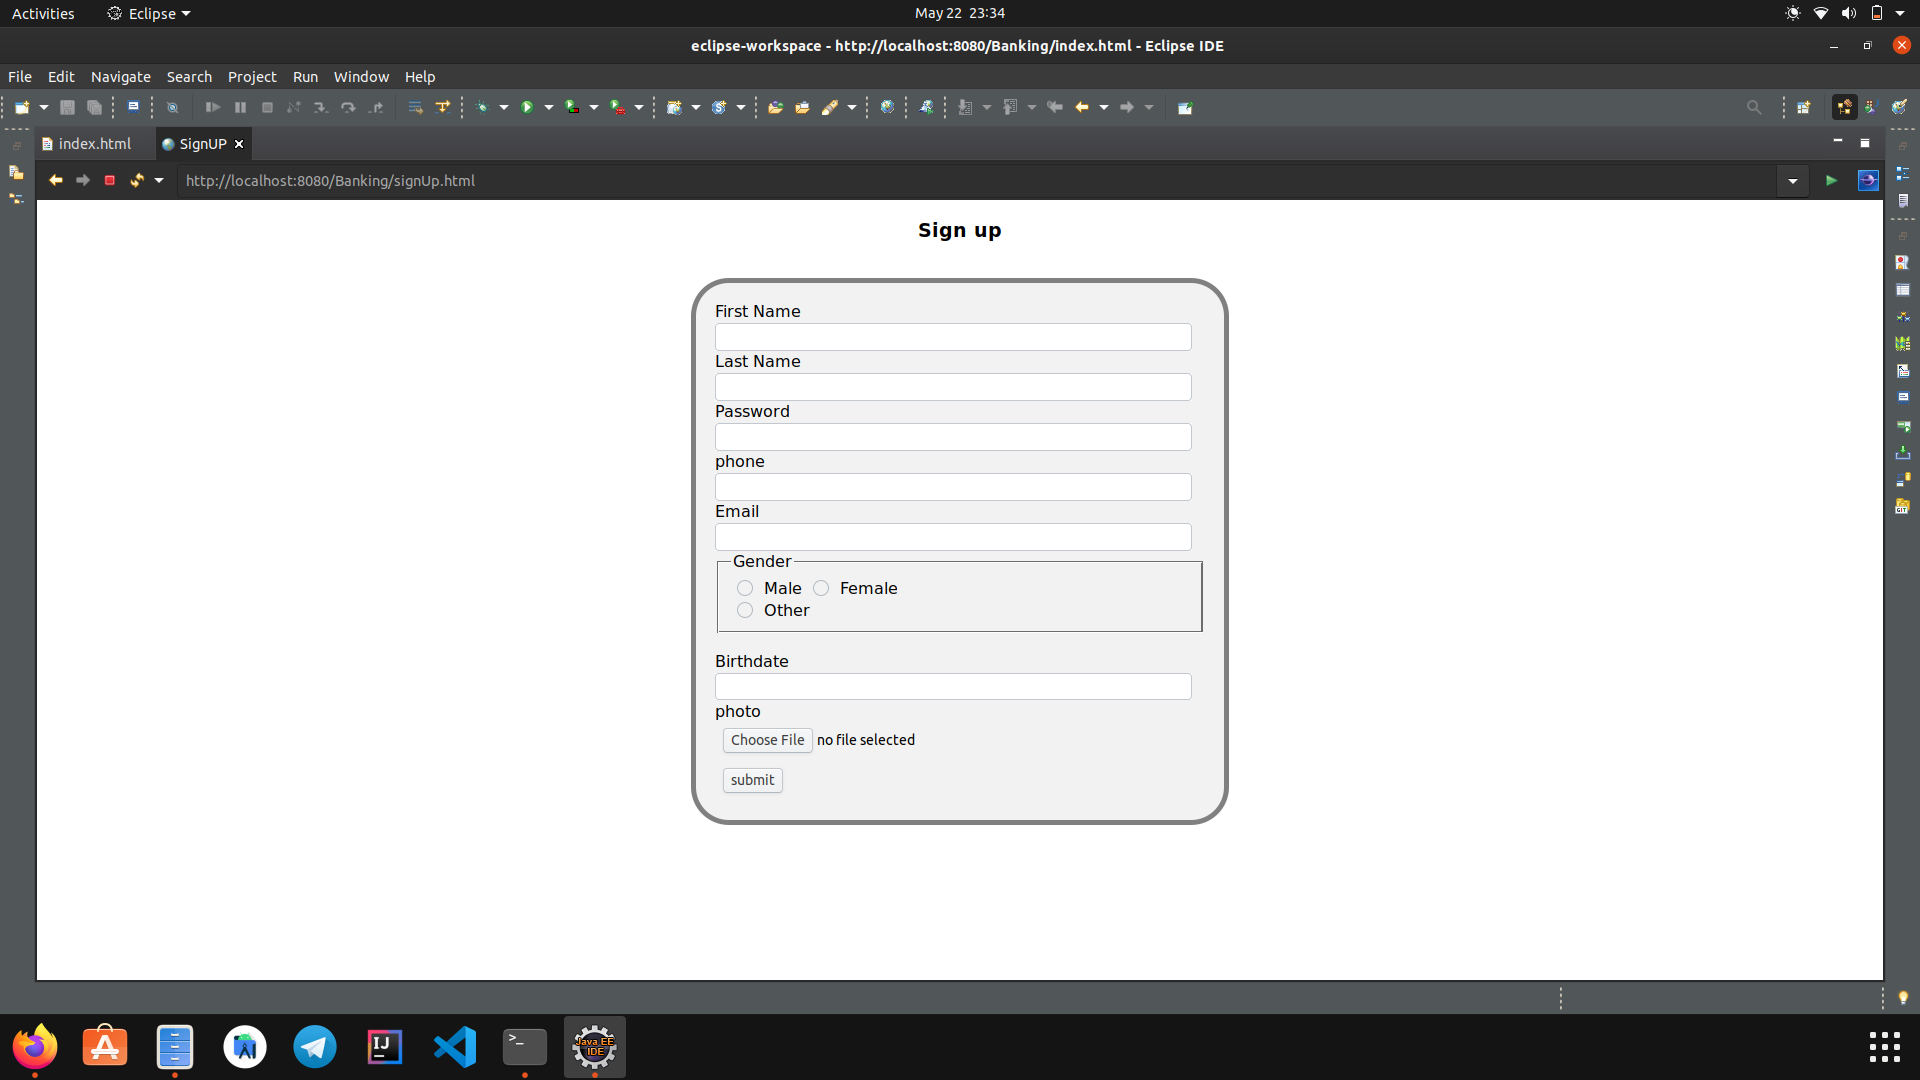
Task: Select the Other gender radio button
Action: 745,610
